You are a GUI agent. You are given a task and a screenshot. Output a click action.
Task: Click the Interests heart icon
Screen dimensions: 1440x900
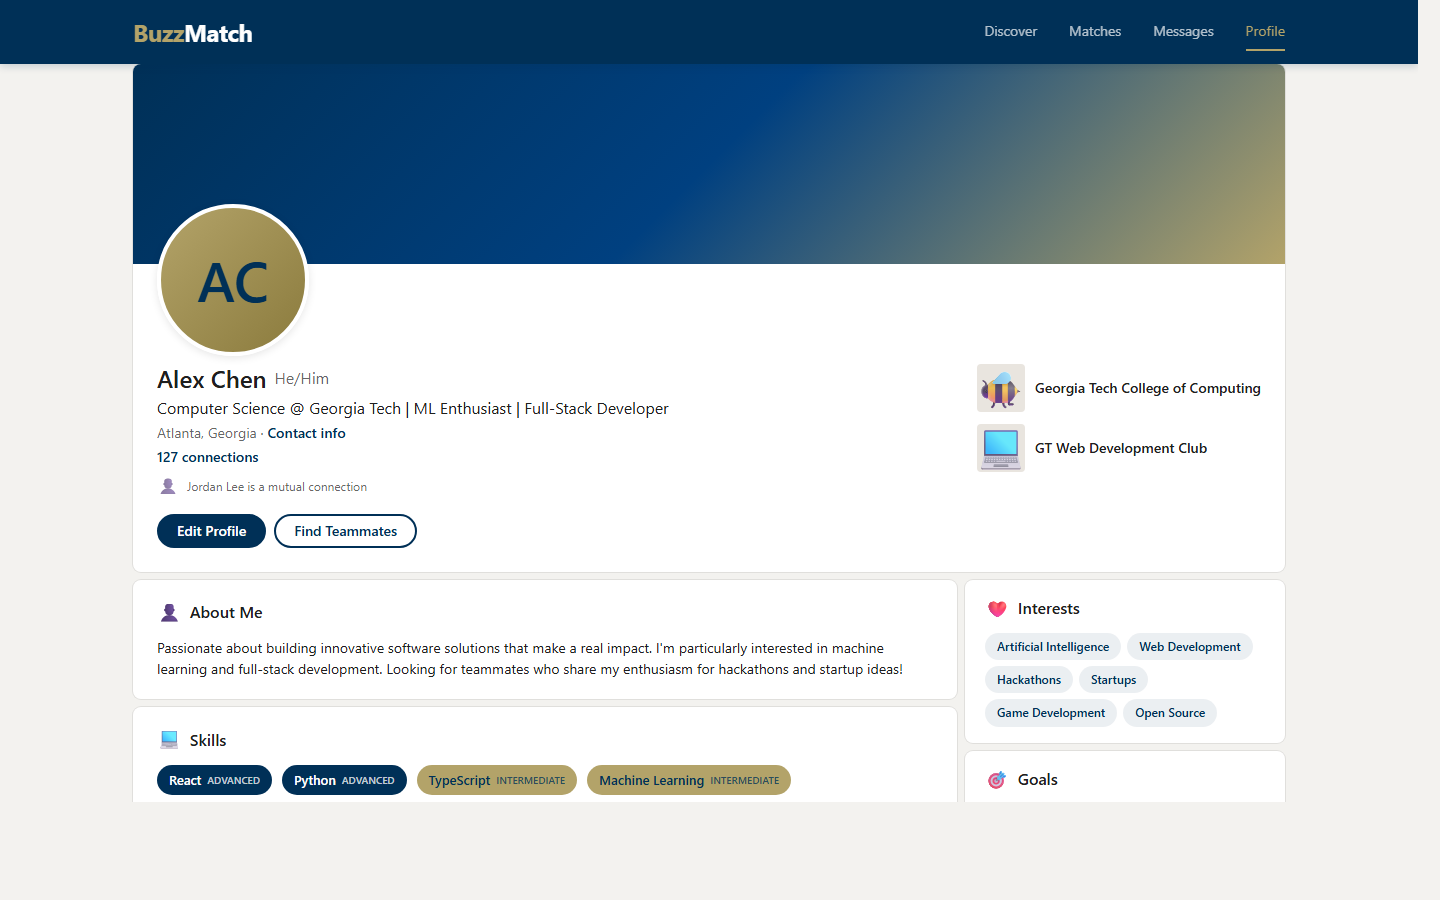pyautogui.click(x=997, y=609)
